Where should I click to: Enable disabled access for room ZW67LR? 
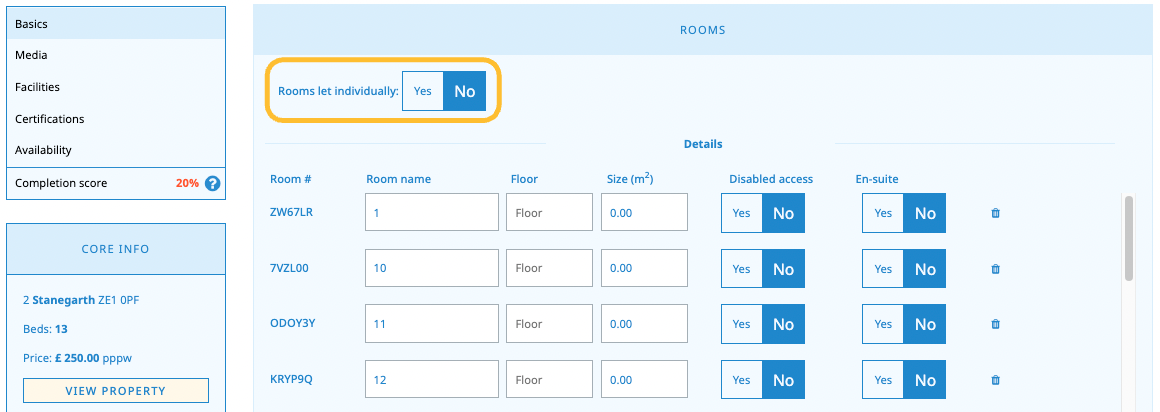741,213
